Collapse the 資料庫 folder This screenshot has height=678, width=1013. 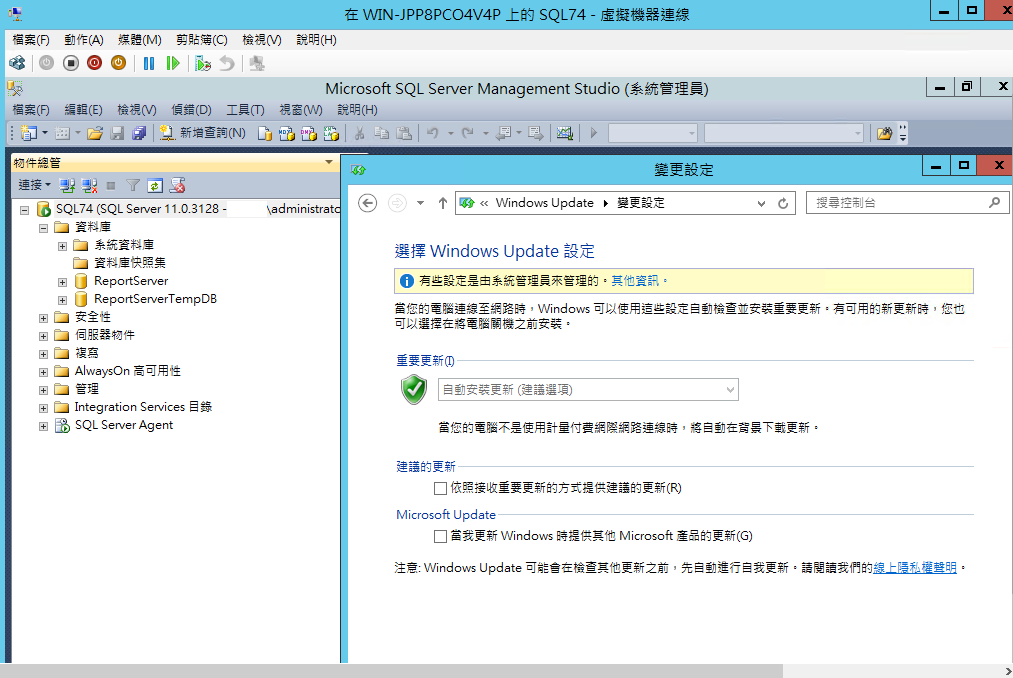coord(43,228)
